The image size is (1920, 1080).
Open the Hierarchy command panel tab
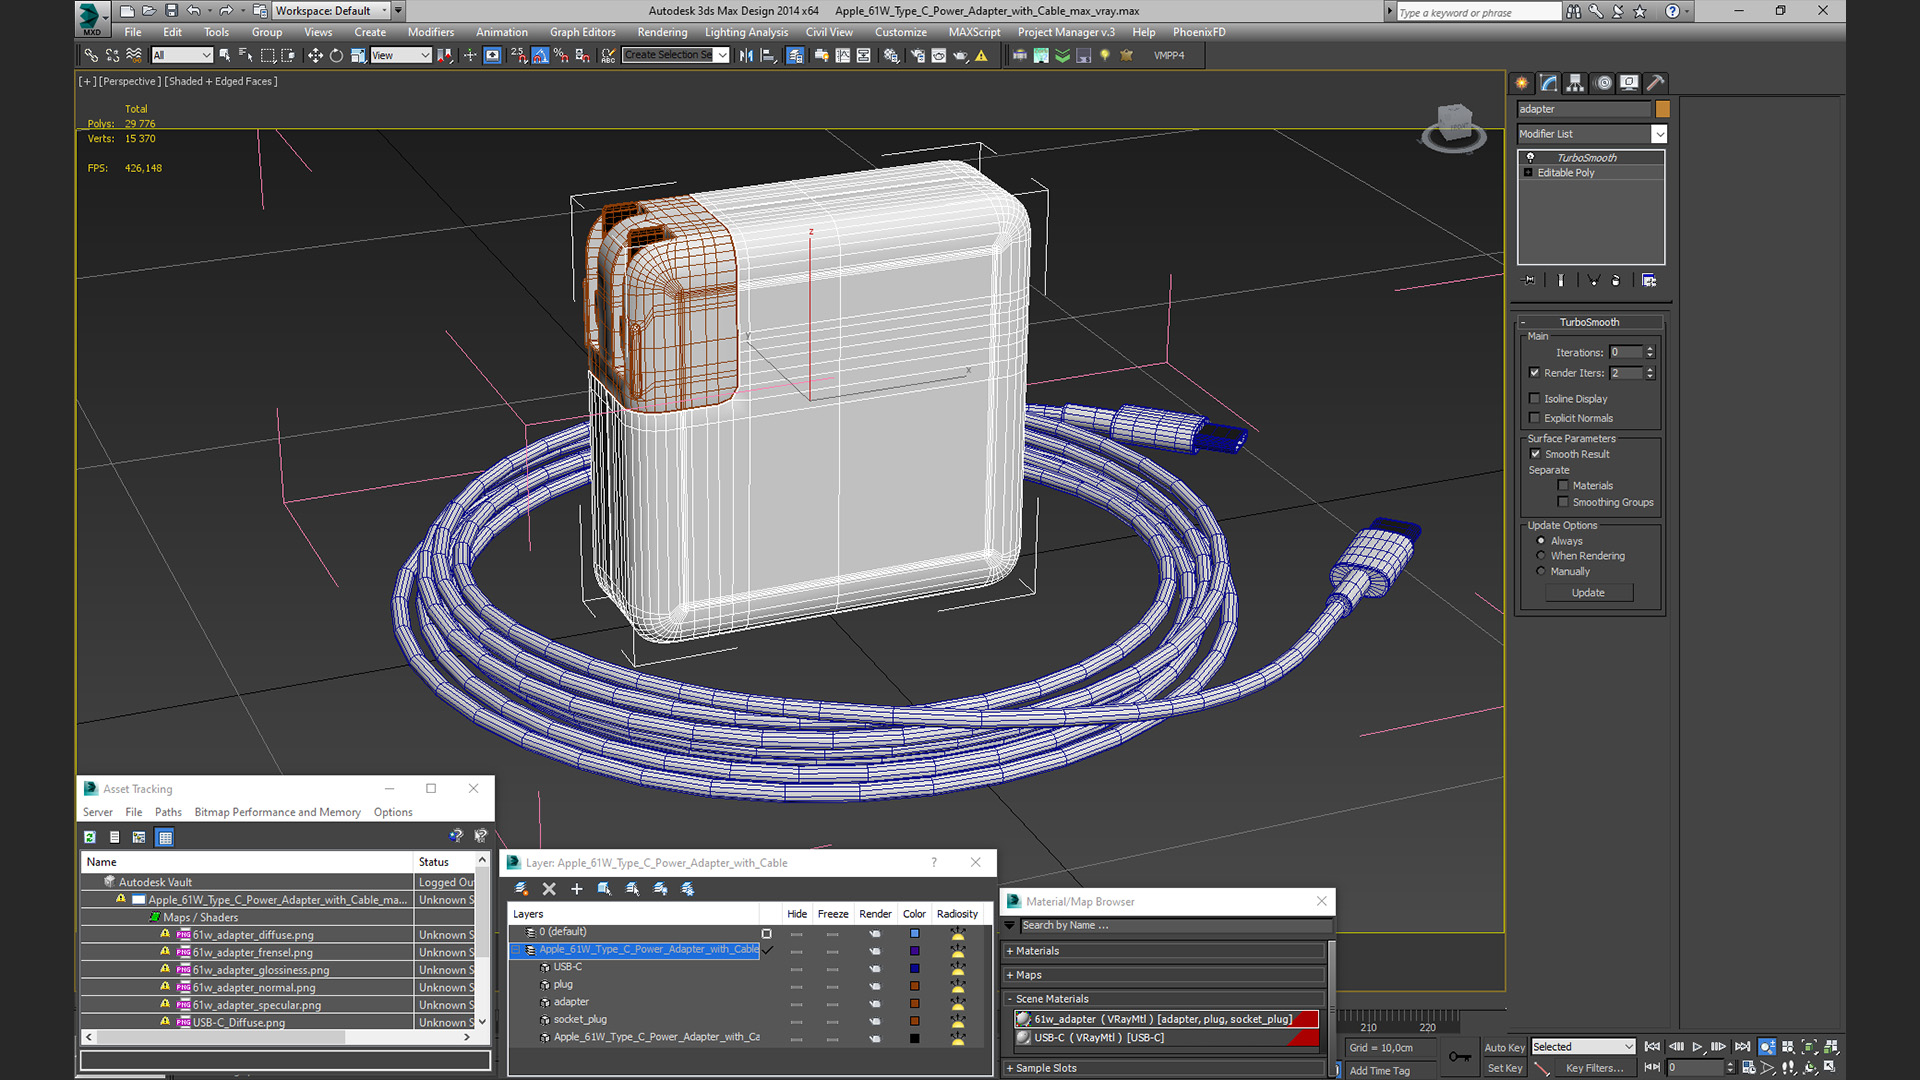pos(1576,83)
